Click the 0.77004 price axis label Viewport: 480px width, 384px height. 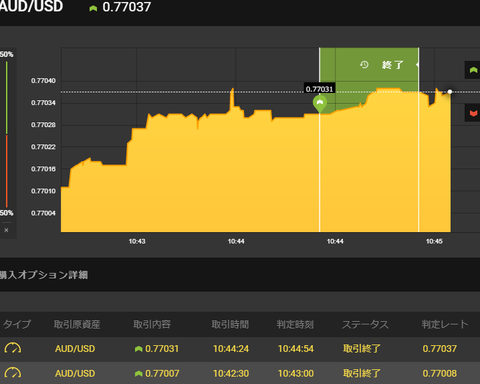(43, 213)
